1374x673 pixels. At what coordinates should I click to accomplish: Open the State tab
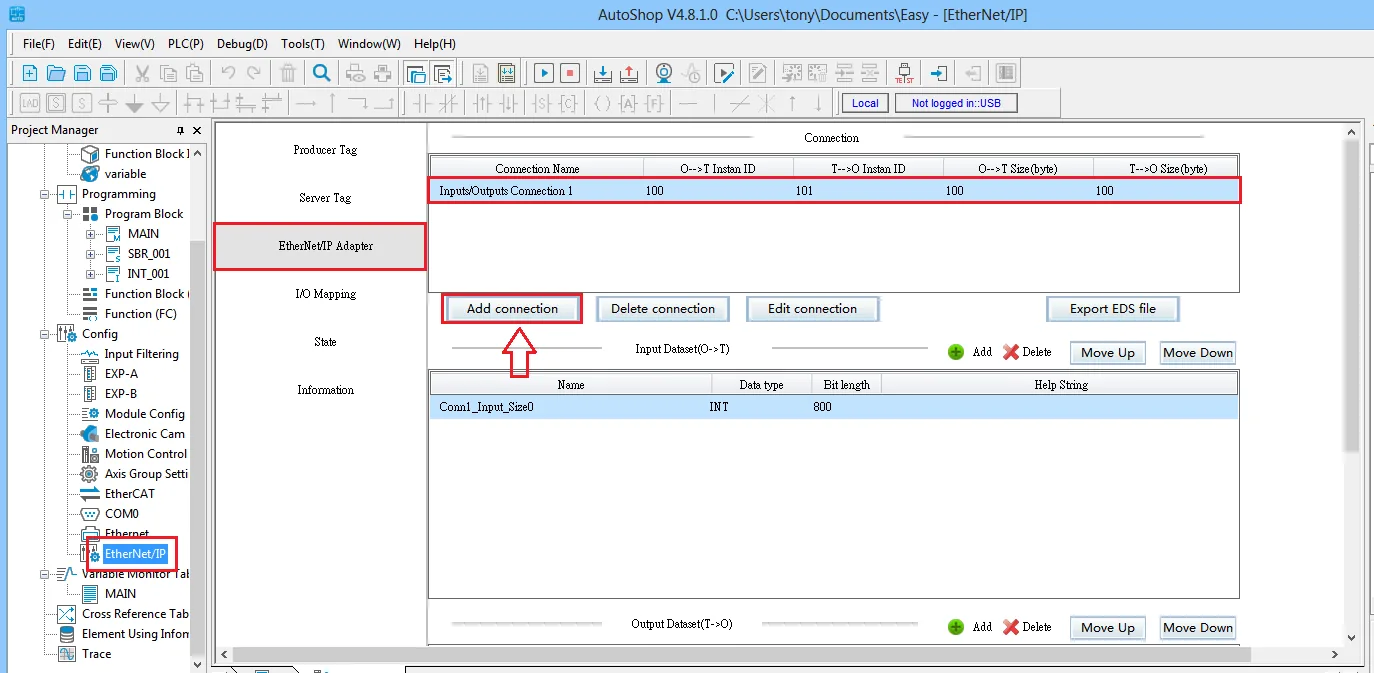(325, 342)
